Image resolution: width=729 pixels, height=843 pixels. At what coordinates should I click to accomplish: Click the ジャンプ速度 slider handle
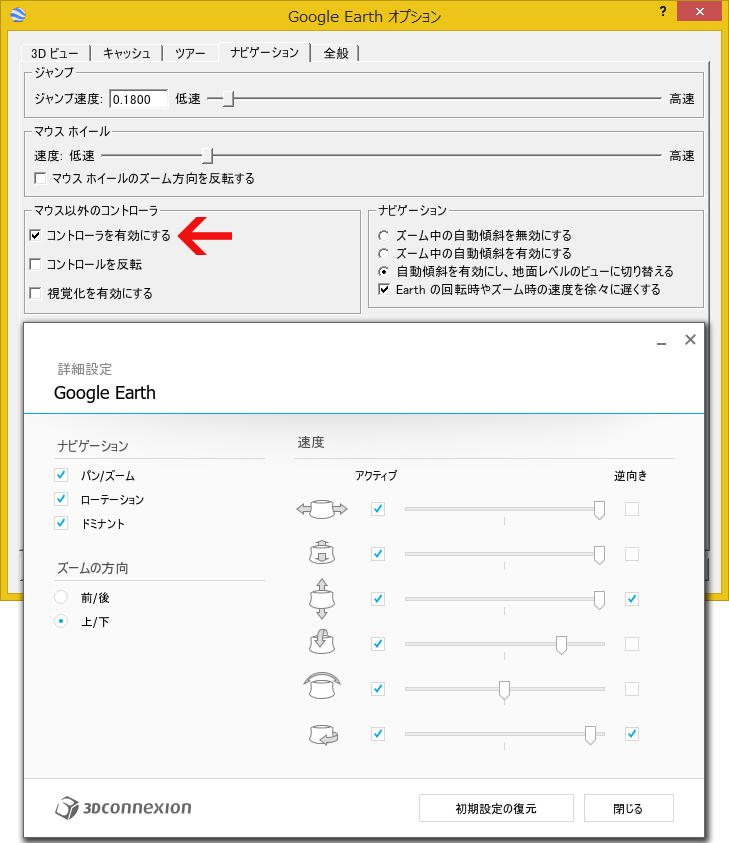pos(228,98)
